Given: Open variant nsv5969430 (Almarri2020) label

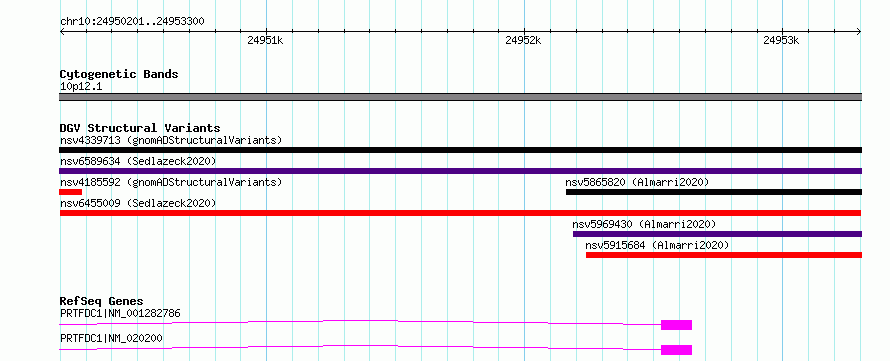Looking at the screenshot, I should click(x=644, y=224).
